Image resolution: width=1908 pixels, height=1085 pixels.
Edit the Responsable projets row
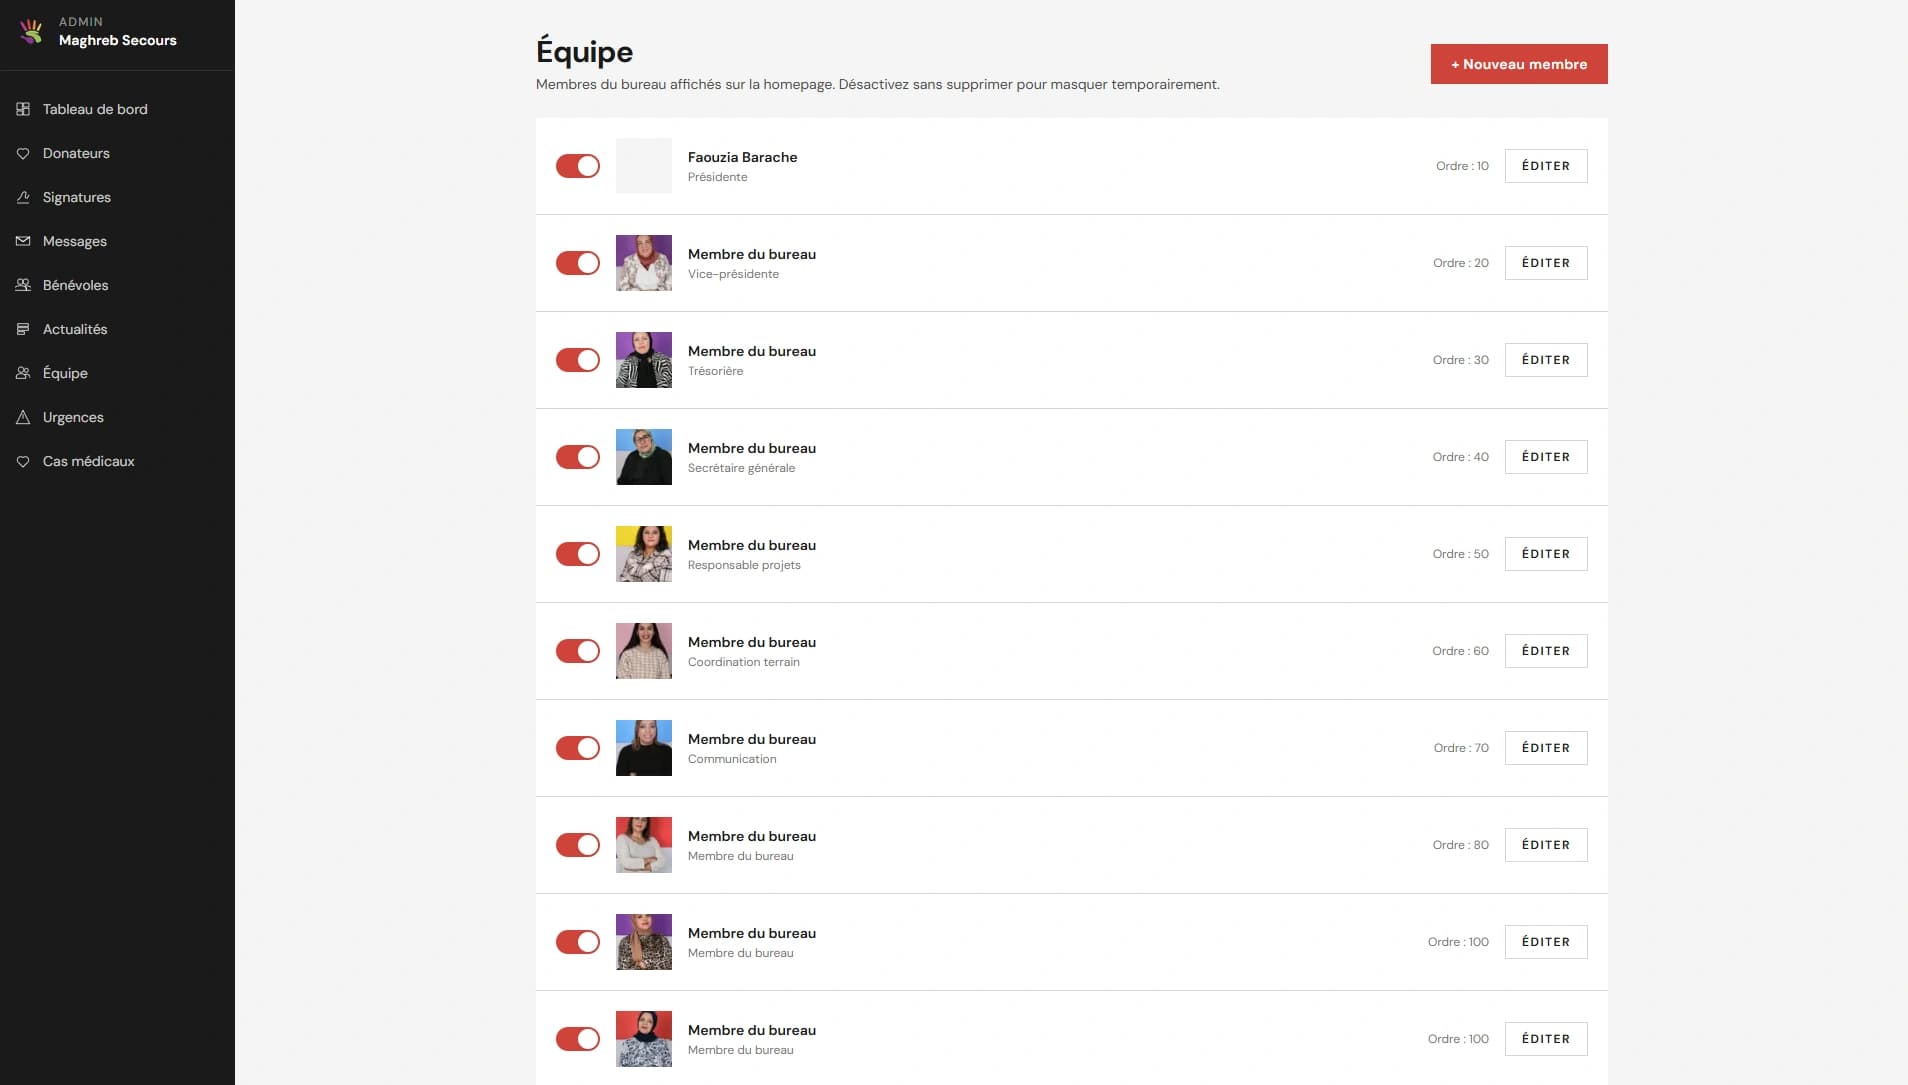click(x=1545, y=554)
